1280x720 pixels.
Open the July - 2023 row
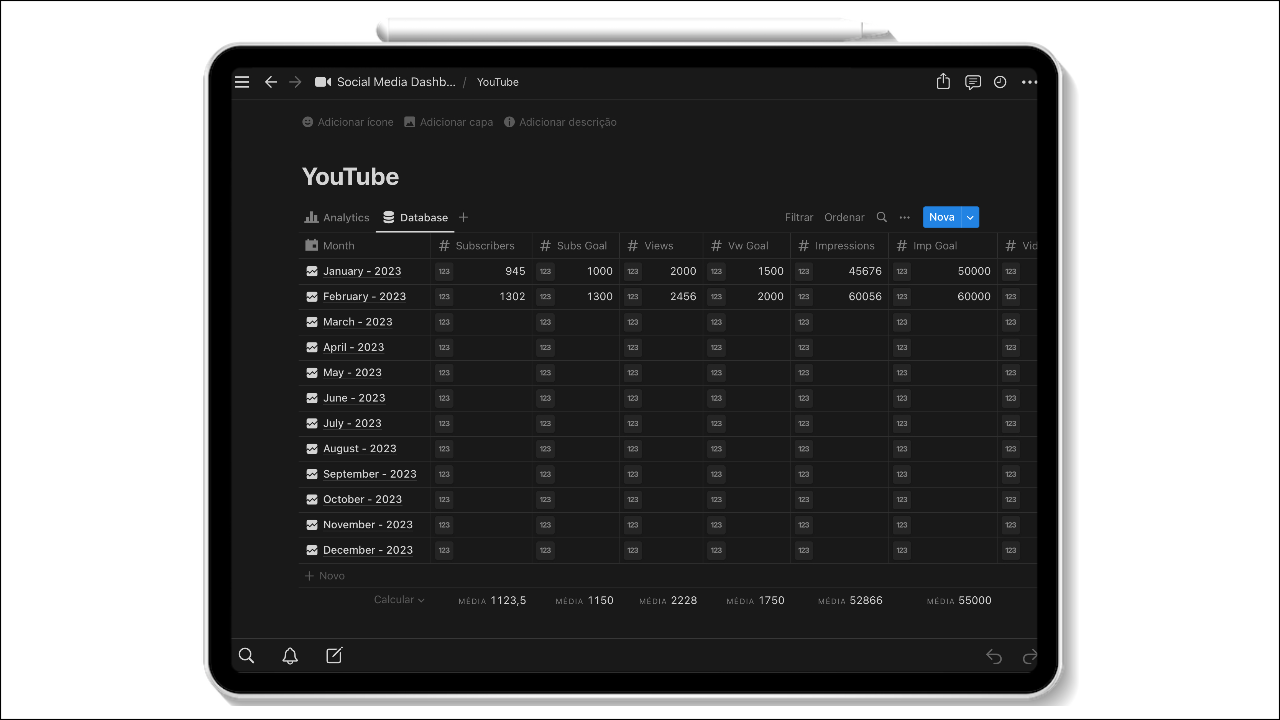(352, 423)
